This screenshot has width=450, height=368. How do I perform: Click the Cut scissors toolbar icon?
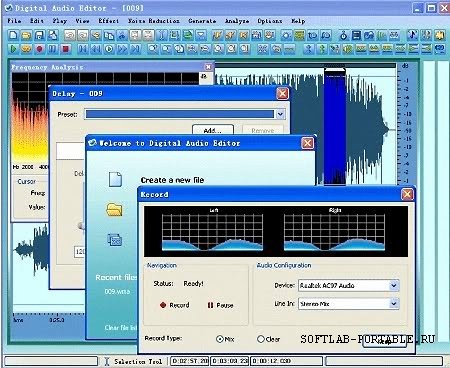tap(122, 35)
